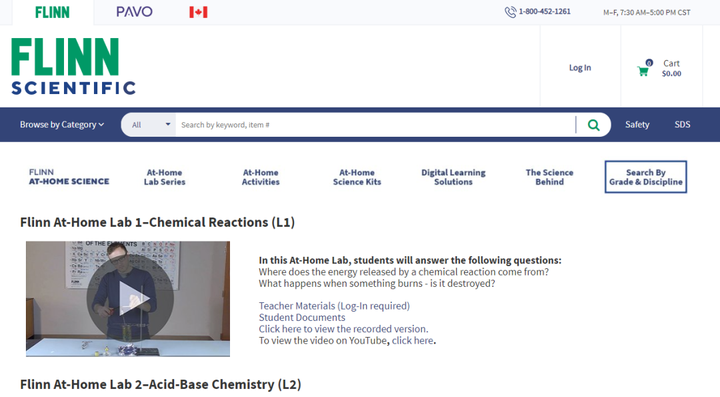
Task: Select the Canadian flag icon
Action: click(x=198, y=12)
